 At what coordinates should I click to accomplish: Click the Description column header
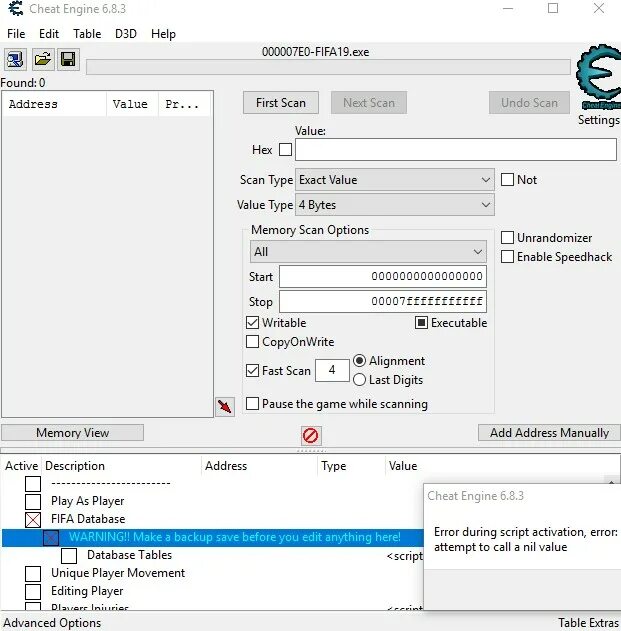(x=122, y=466)
